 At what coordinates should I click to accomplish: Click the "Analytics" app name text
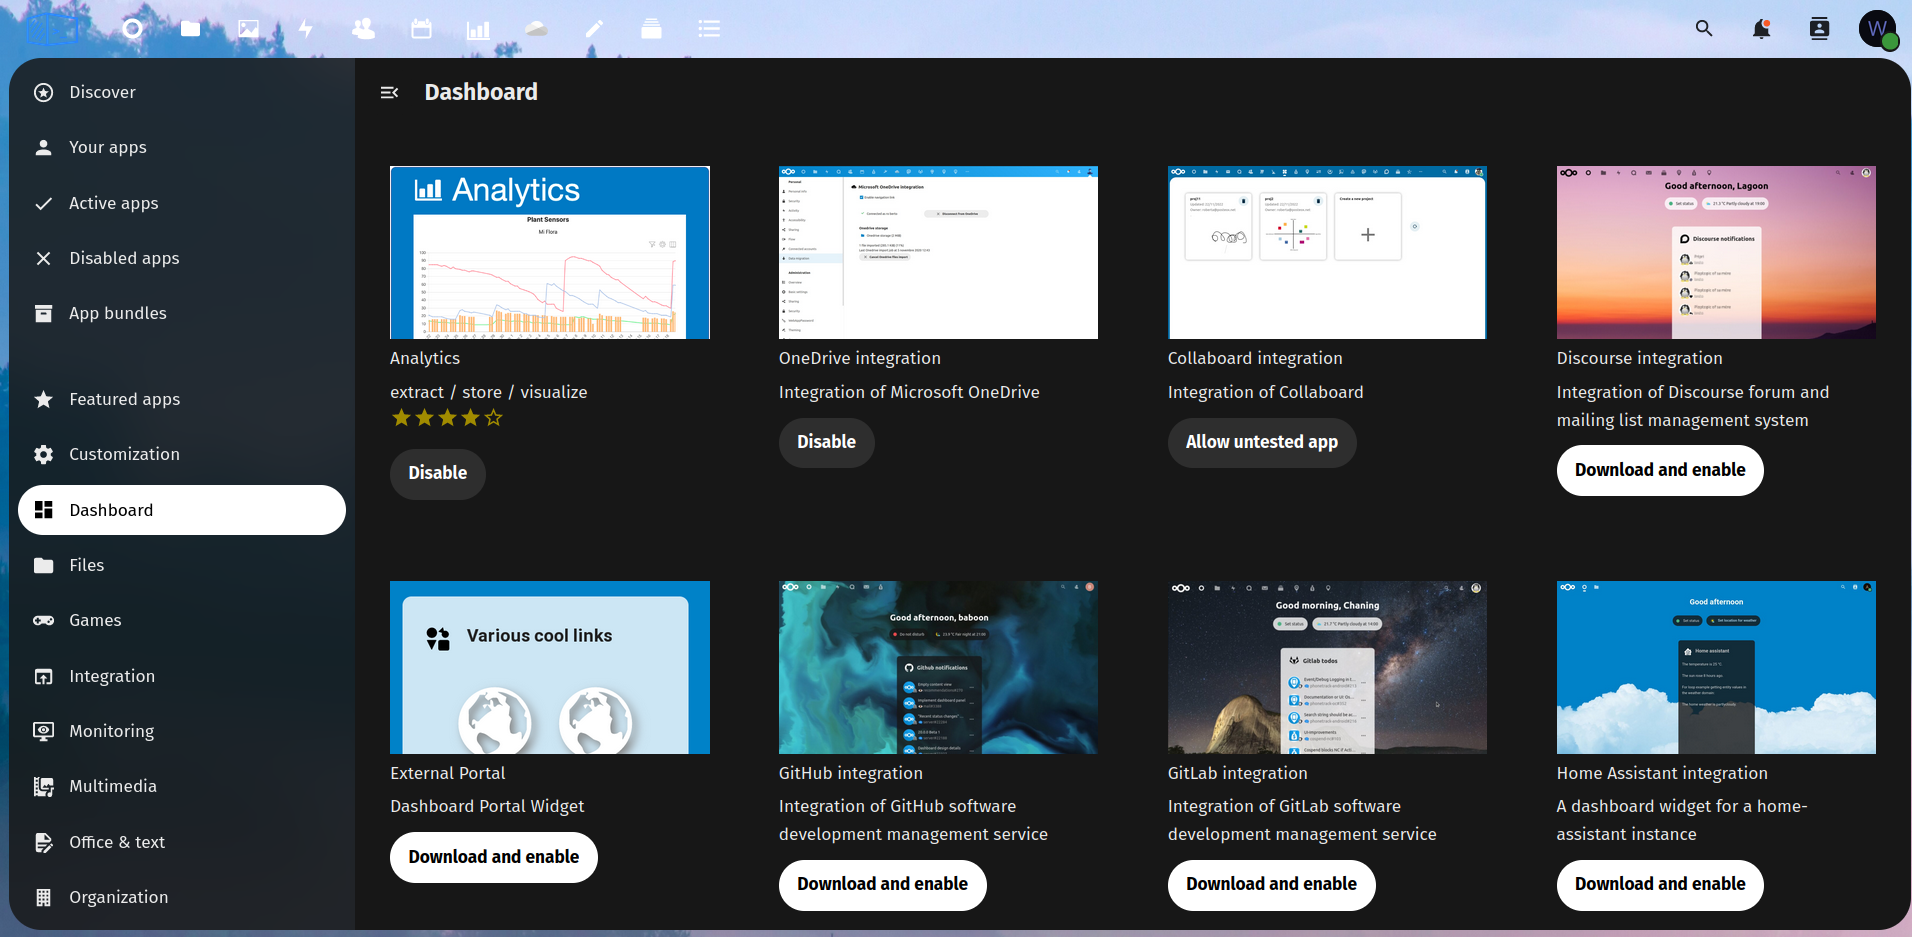pos(425,358)
